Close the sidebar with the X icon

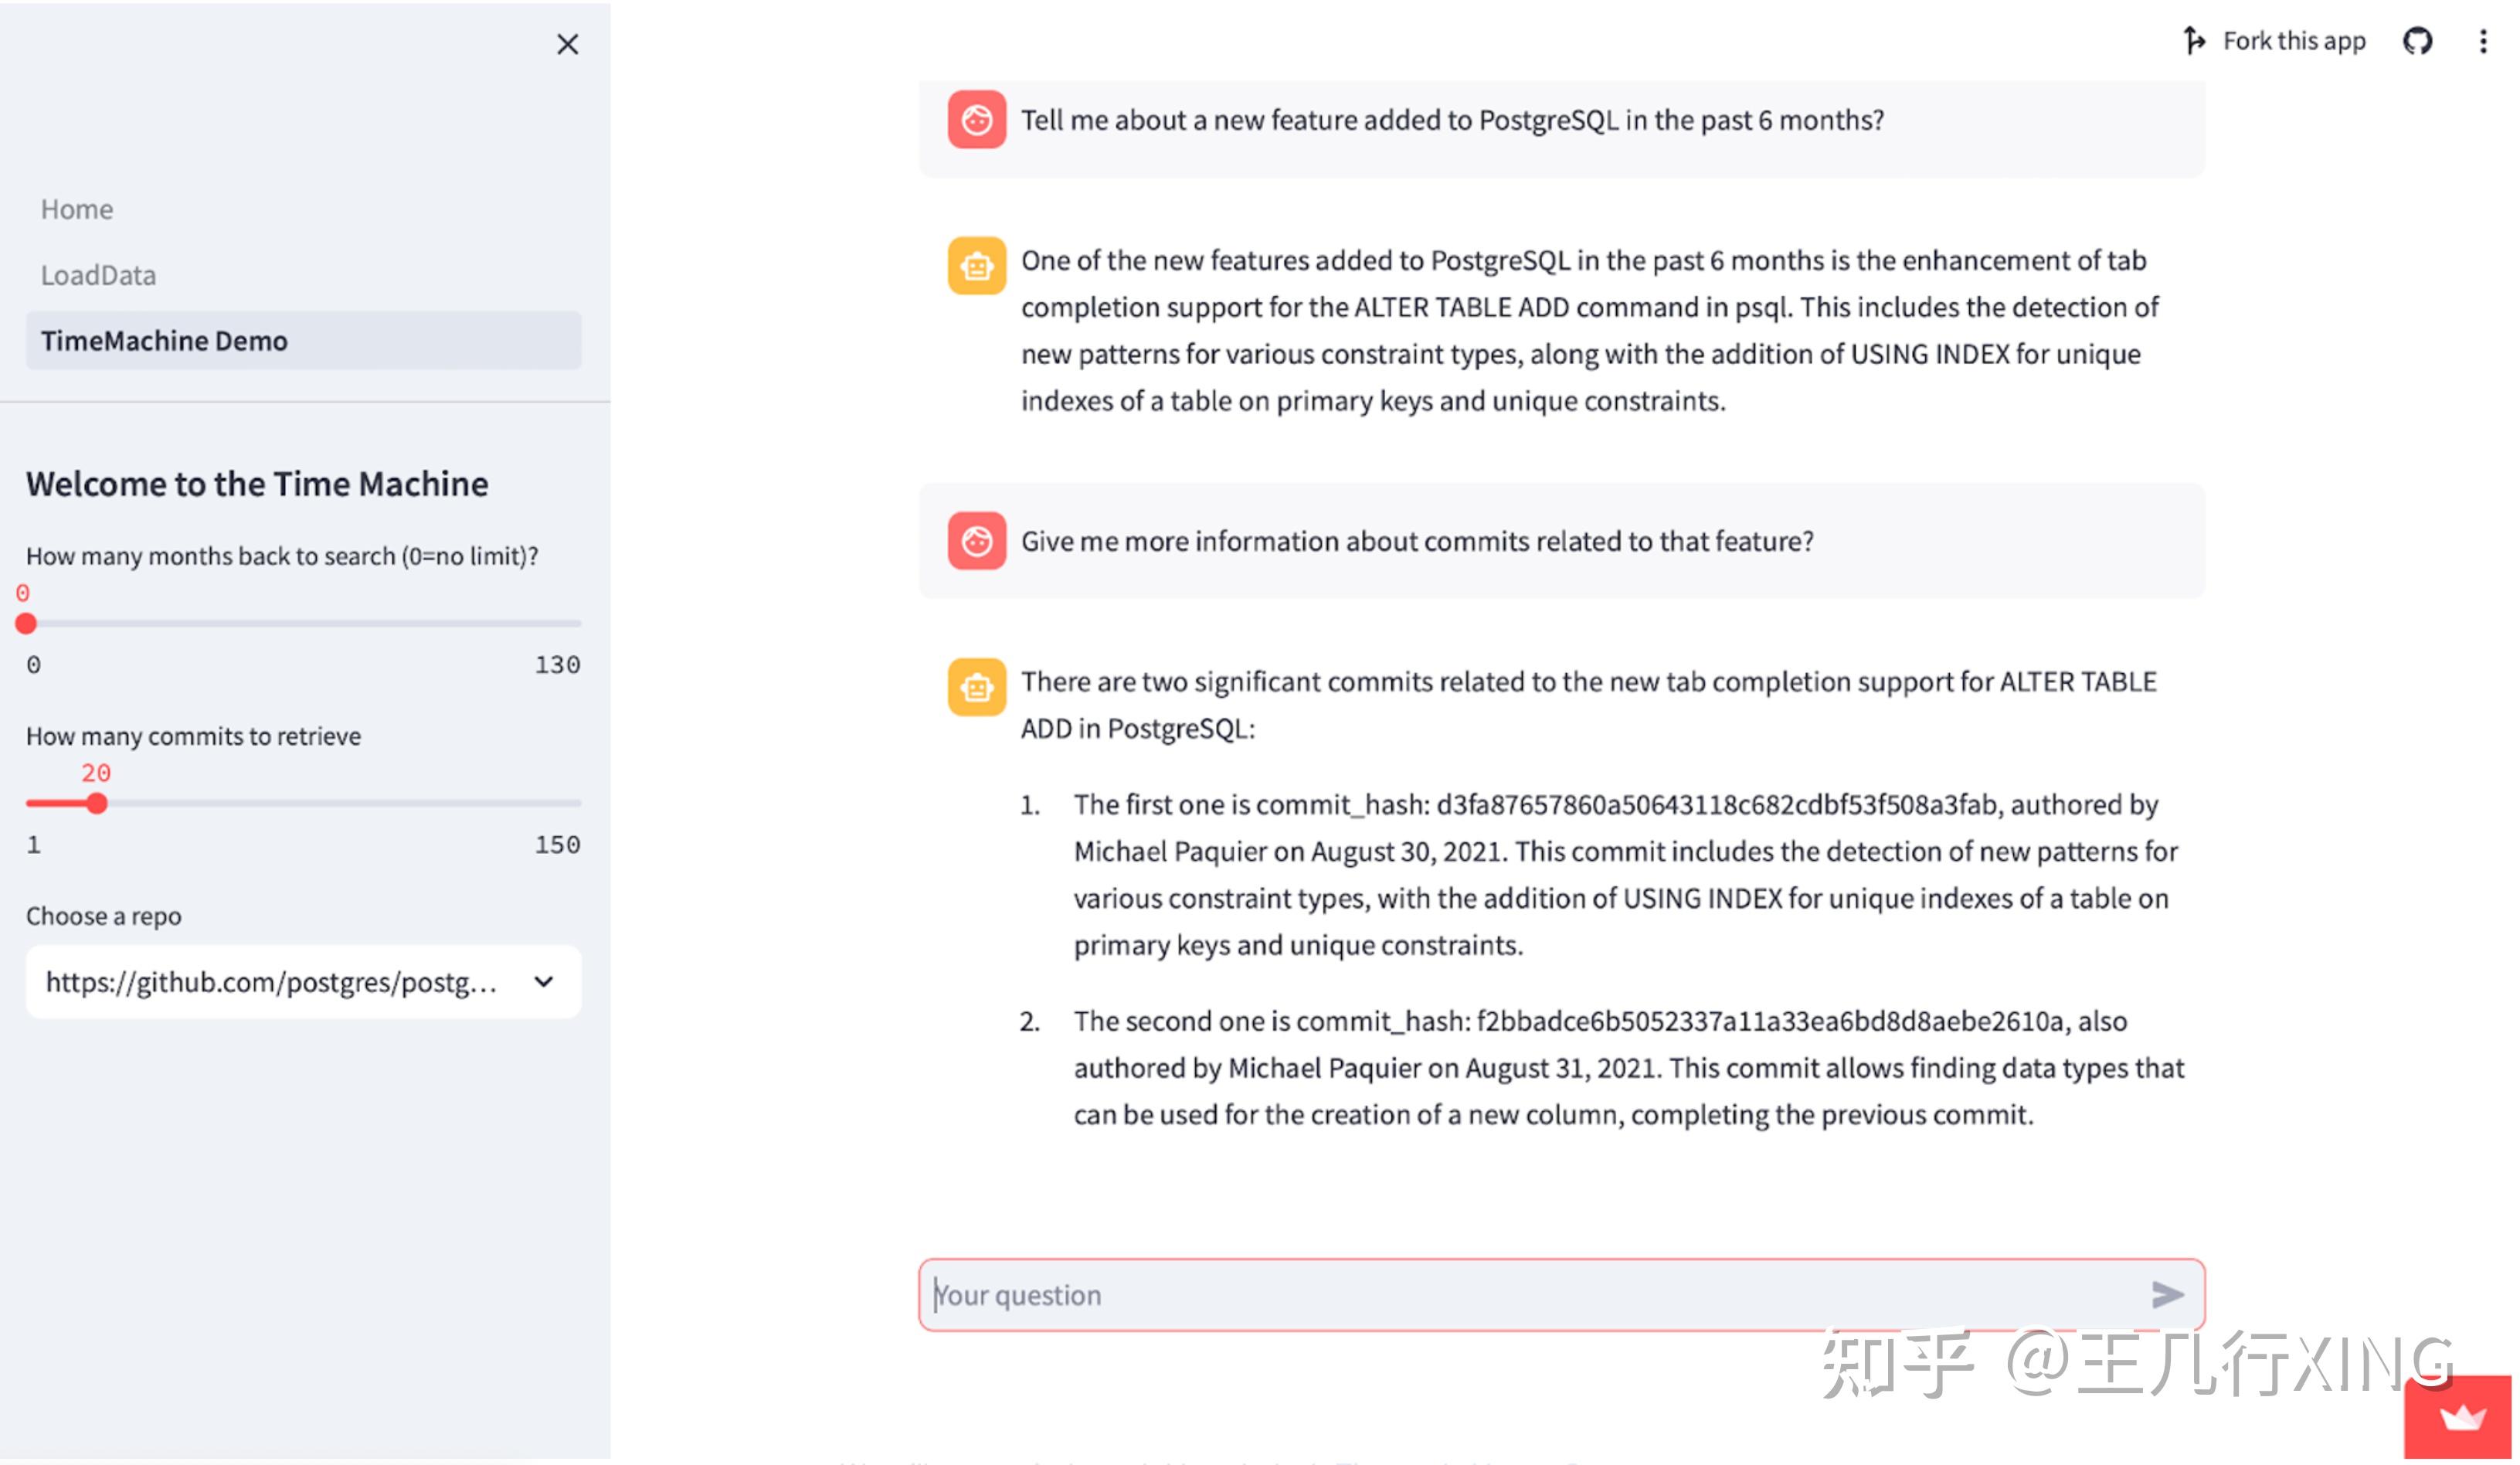coord(567,44)
